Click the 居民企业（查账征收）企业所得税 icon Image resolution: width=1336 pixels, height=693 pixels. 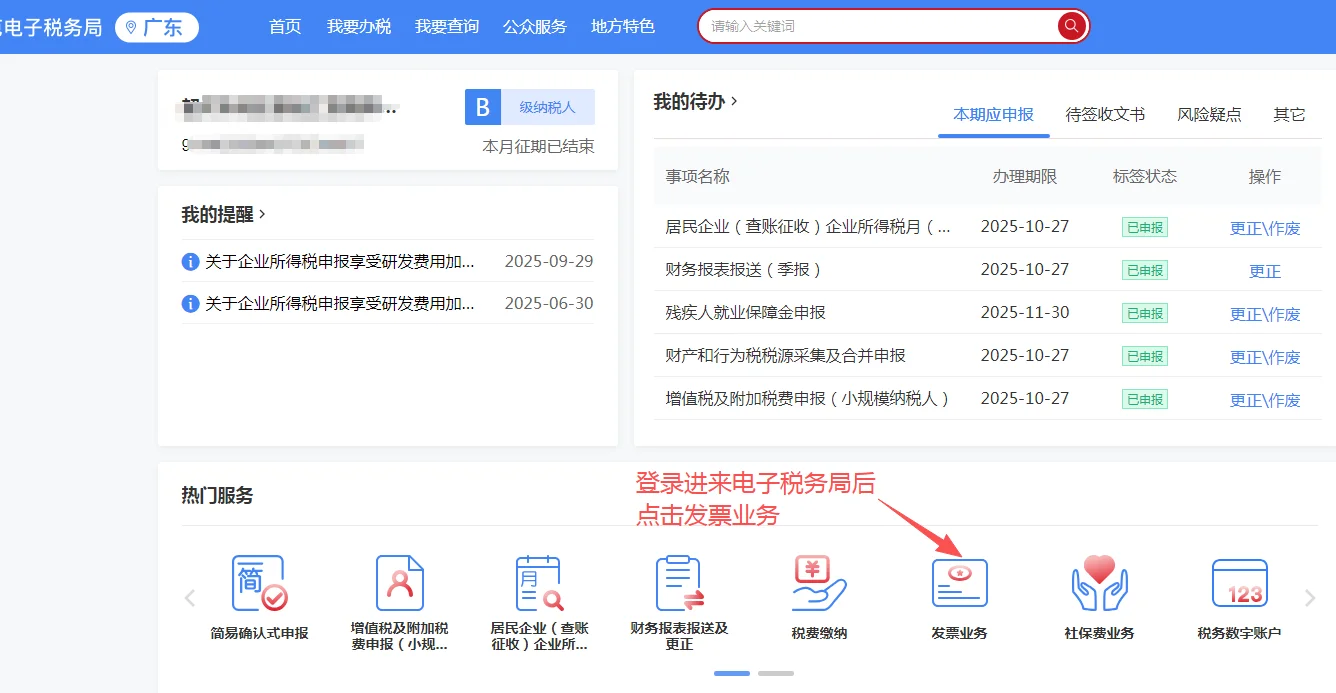point(538,582)
